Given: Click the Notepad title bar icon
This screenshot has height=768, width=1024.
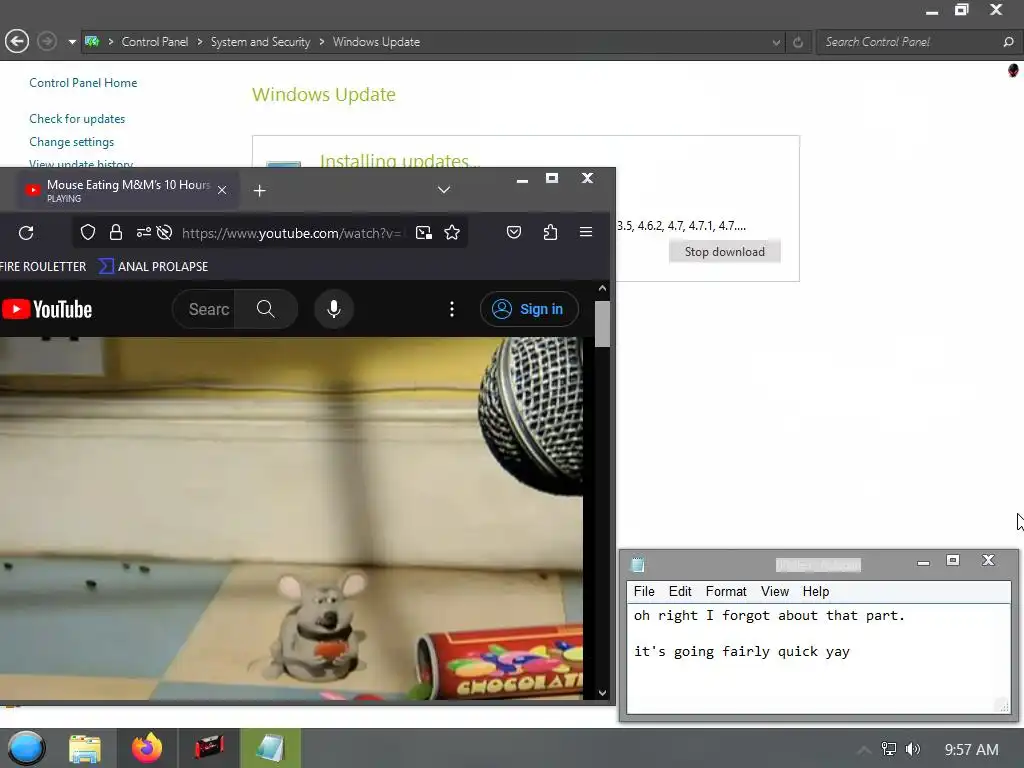Looking at the screenshot, I should [x=638, y=564].
